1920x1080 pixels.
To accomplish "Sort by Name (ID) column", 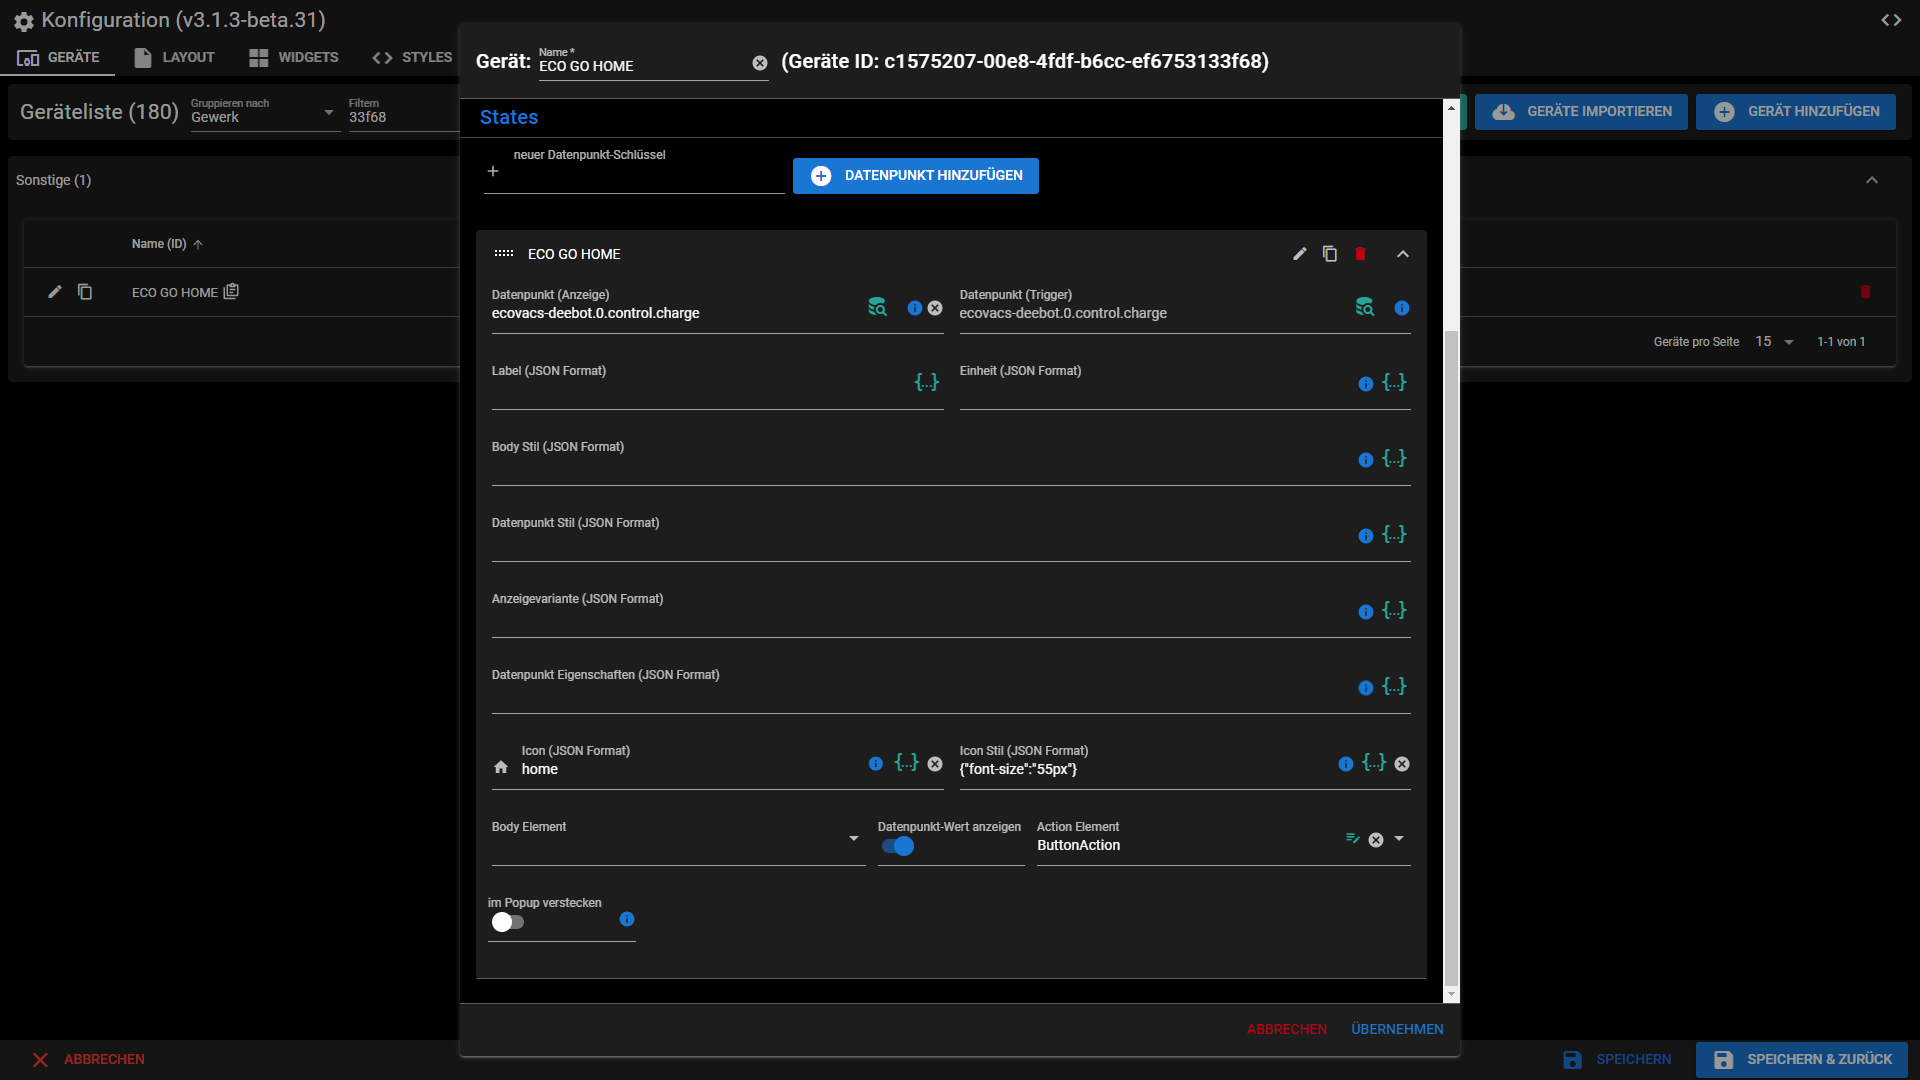I will tap(167, 244).
